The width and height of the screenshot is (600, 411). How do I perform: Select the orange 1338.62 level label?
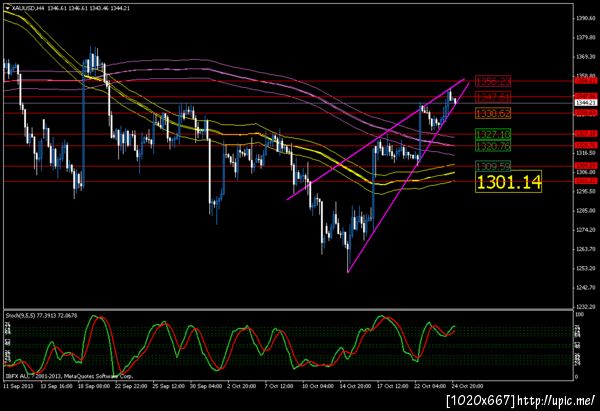(493, 113)
